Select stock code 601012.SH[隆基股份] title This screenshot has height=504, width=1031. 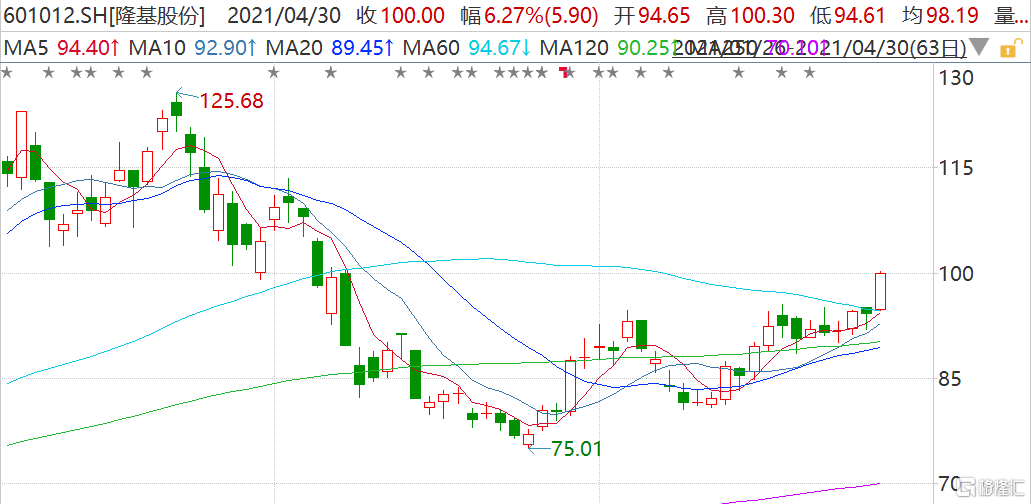[x=103, y=16]
